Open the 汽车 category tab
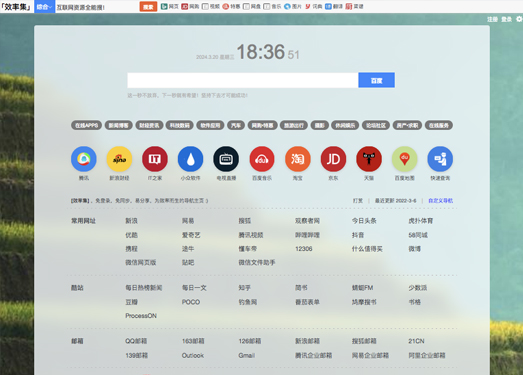 click(x=236, y=125)
